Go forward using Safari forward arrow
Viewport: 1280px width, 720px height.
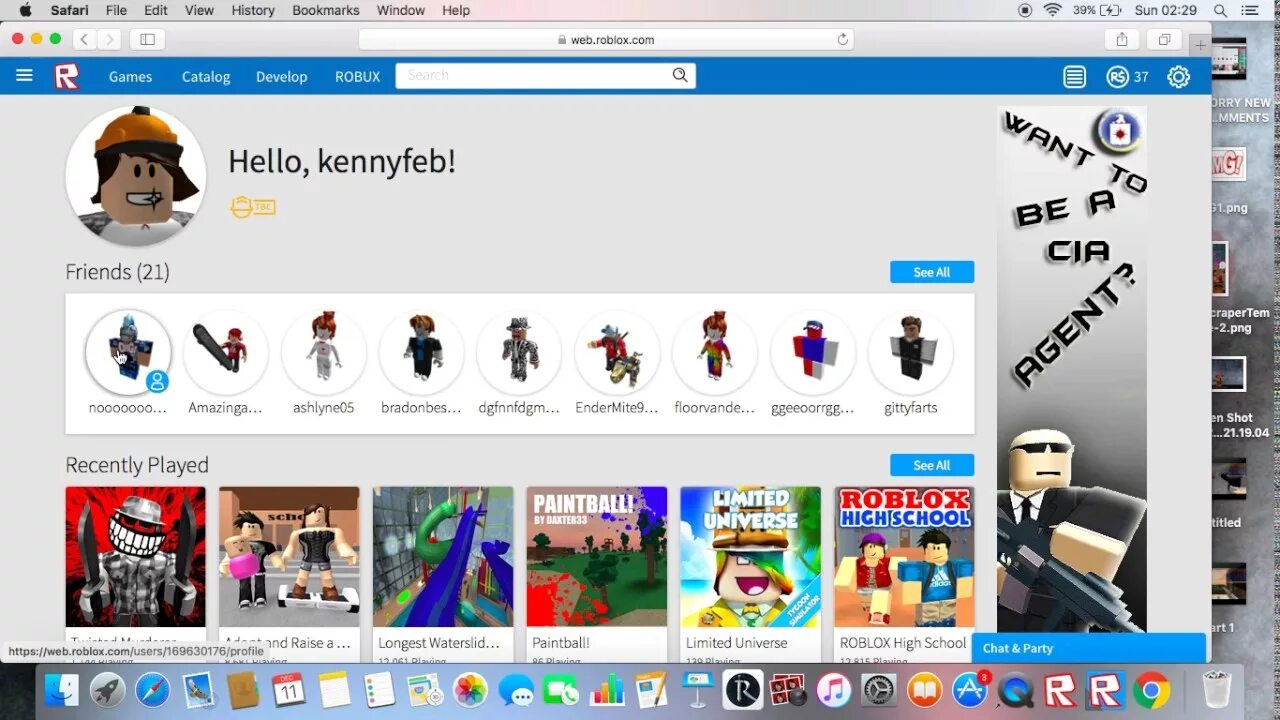click(109, 39)
